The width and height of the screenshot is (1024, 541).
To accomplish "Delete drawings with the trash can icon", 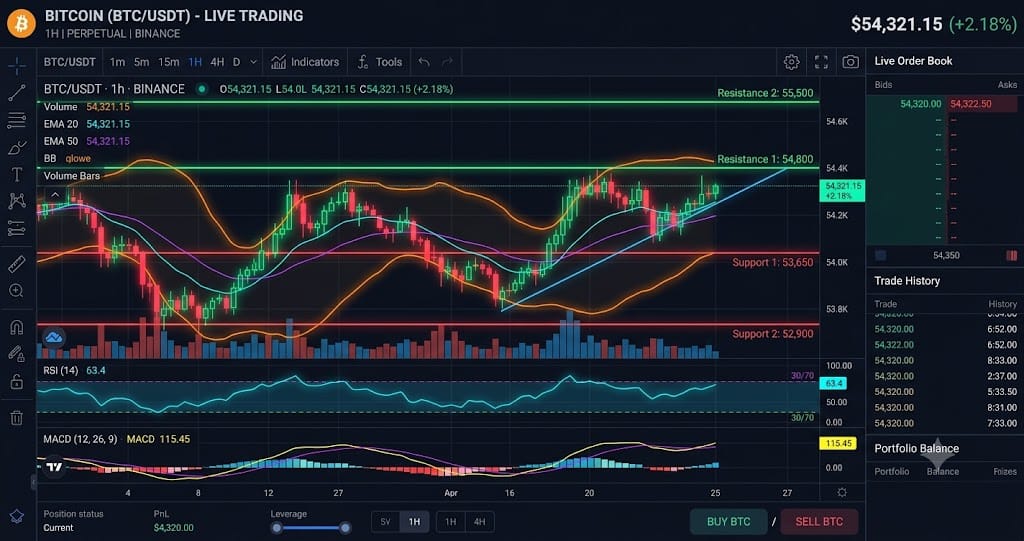I will (x=17, y=418).
